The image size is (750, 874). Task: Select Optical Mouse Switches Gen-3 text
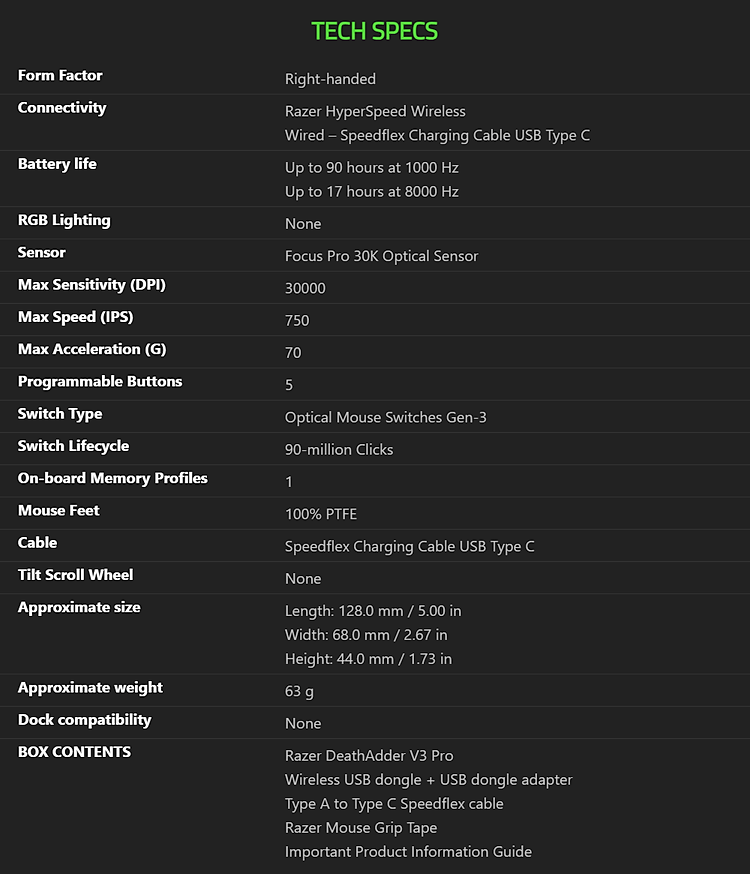[385, 417]
